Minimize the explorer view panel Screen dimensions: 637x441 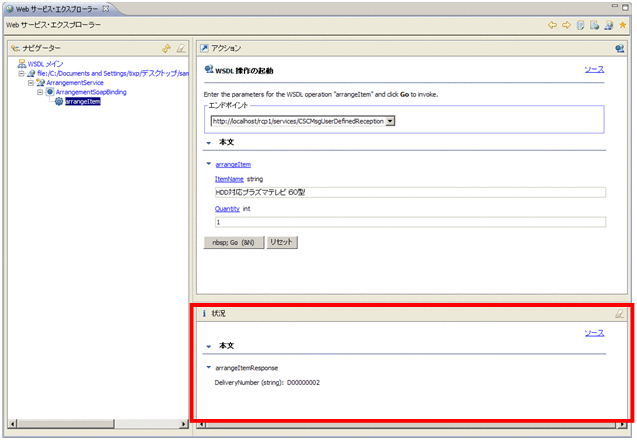tap(615, 6)
